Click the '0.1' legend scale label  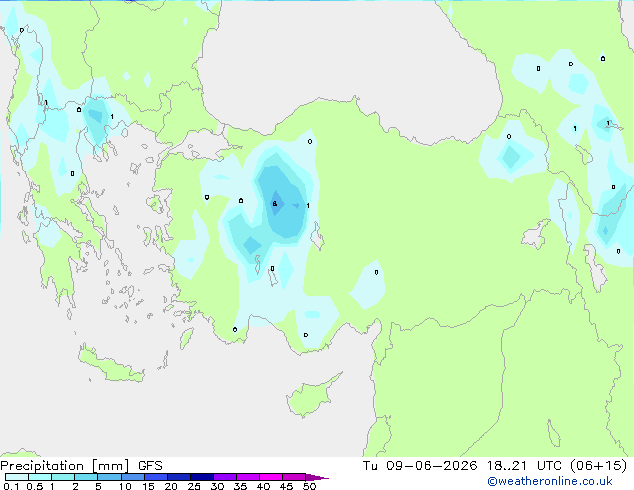coord(11,486)
